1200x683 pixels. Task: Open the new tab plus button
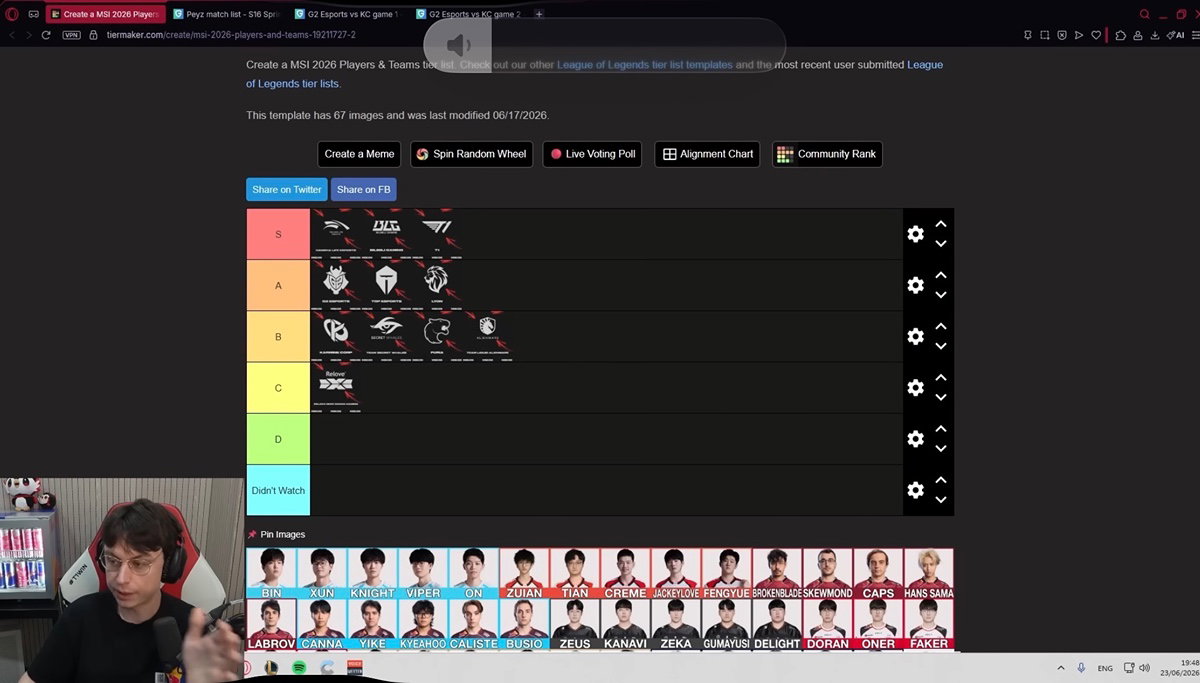(539, 14)
